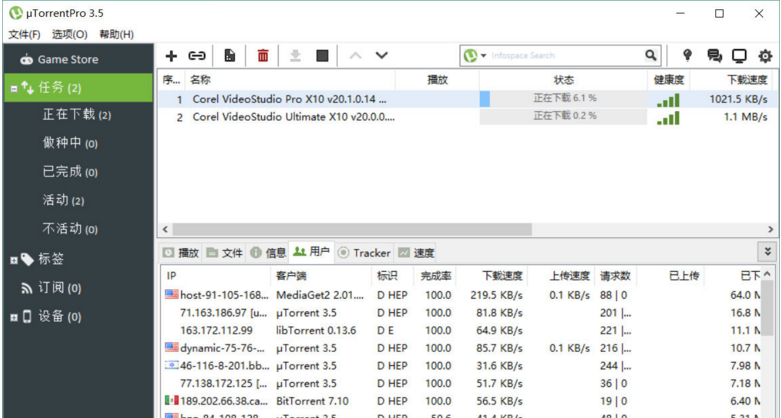
Task: Select peer 71.163.186.97 row
Action: coord(462,312)
